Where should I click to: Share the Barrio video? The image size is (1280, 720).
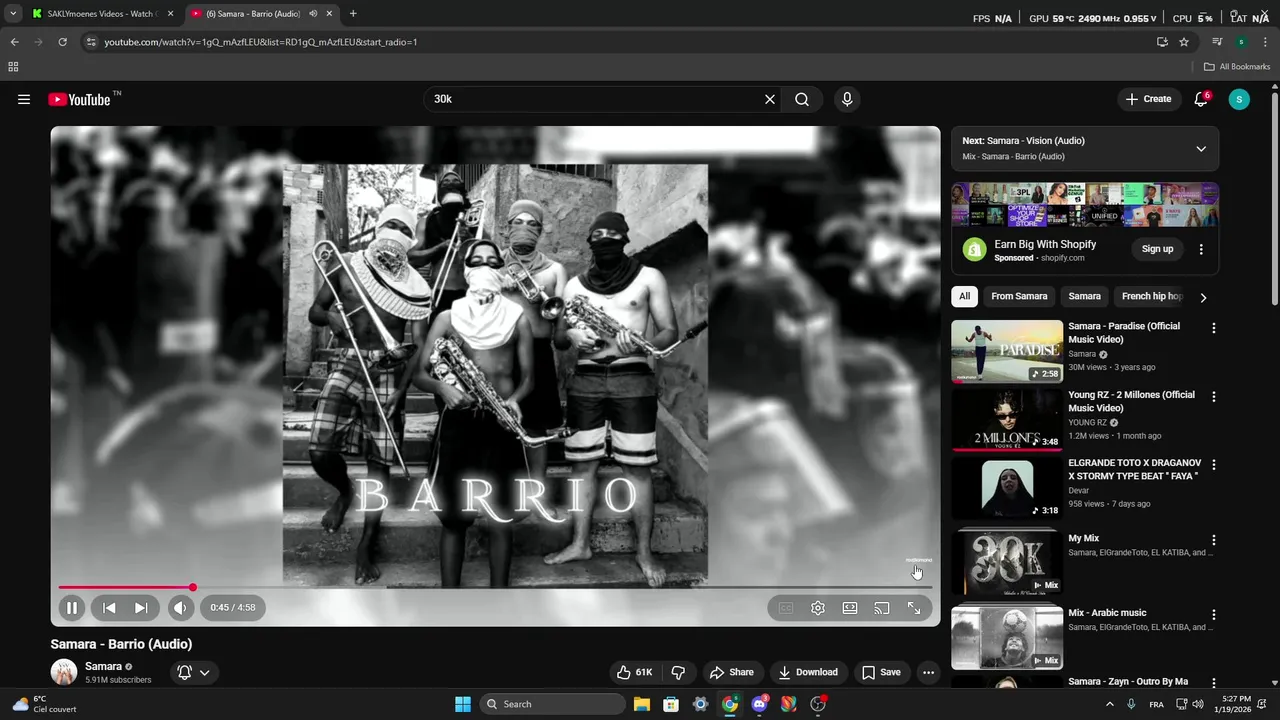pos(731,672)
